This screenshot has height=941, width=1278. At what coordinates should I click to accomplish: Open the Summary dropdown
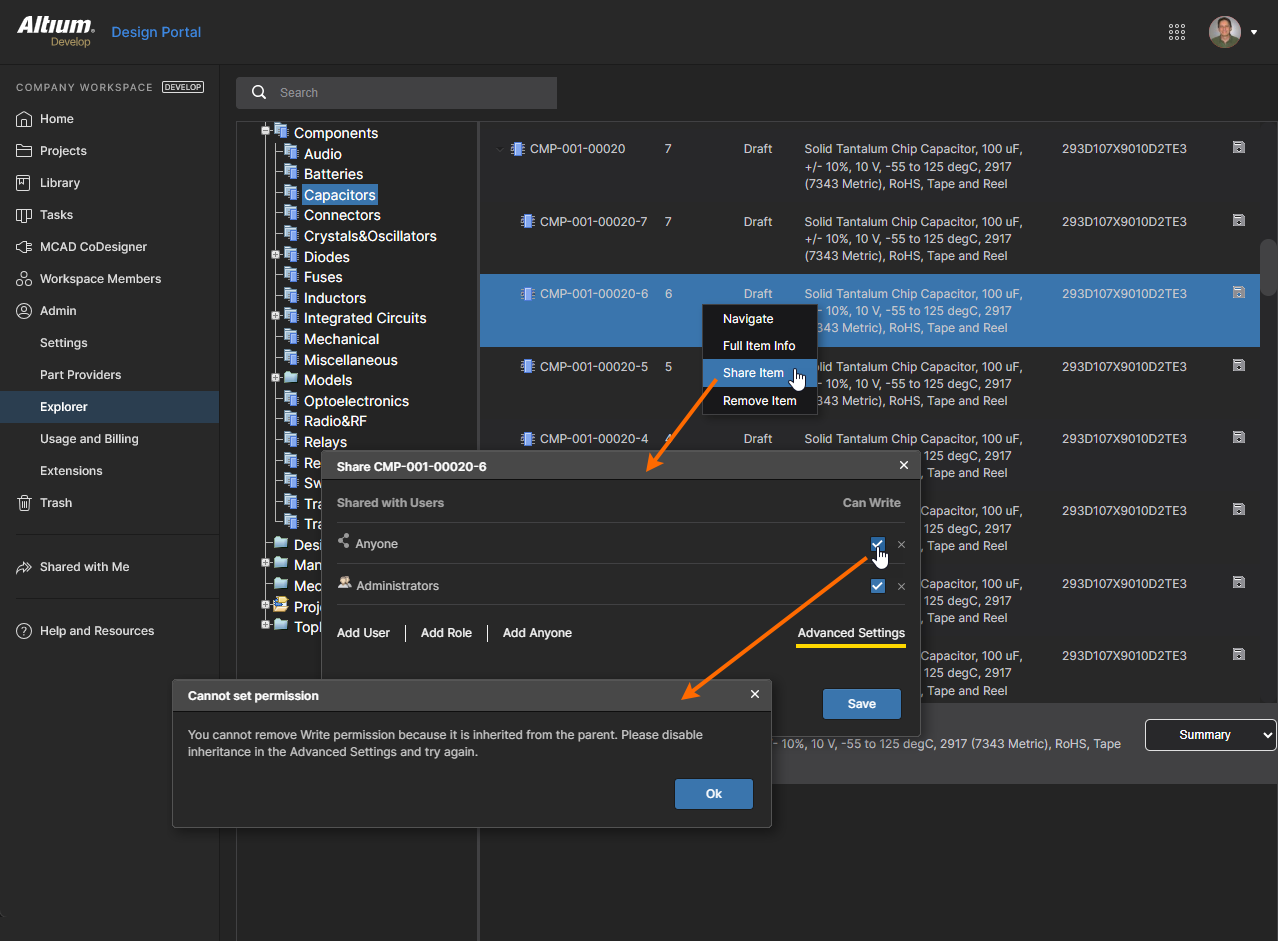1210,735
